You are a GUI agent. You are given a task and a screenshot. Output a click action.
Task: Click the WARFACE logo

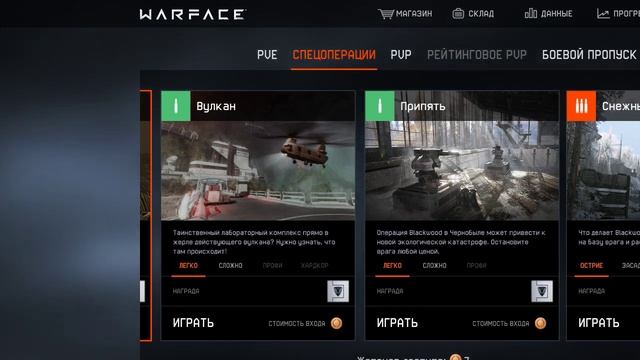(x=192, y=15)
